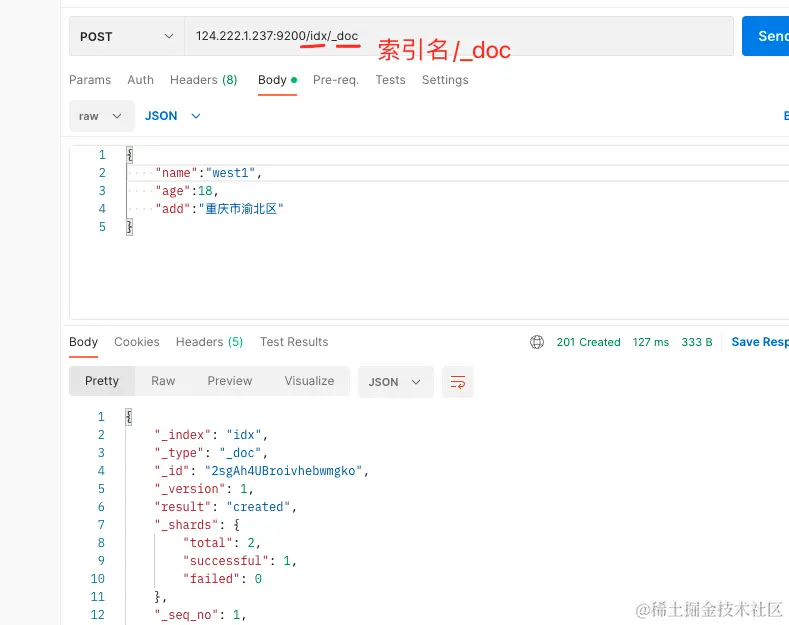
Task: Open the JSON body format dropdown
Action: (x=173, y=116)
